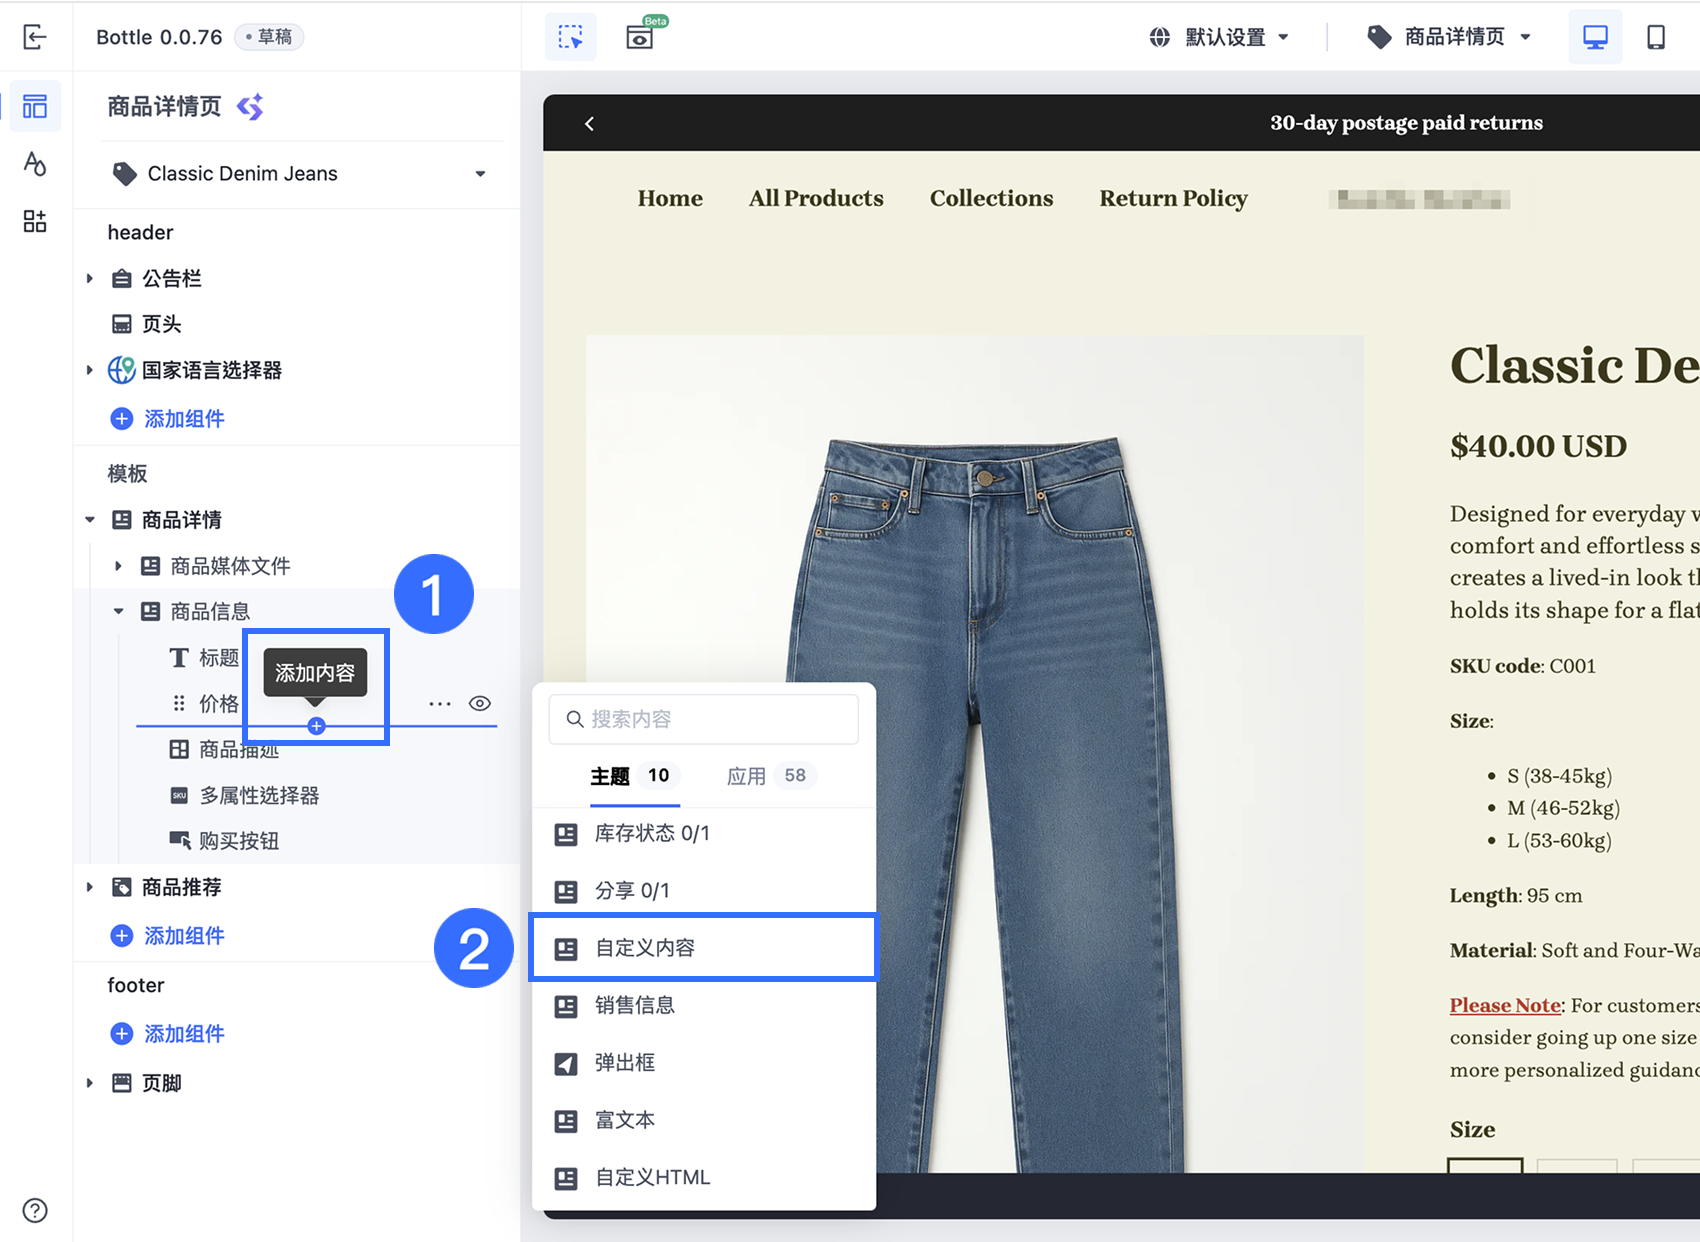Image resolution: width=1700 pixels, height=1242 pixels.
Task: Click the AI sparkle icon beside 商品详情页
Action: [x=250, y=106]
